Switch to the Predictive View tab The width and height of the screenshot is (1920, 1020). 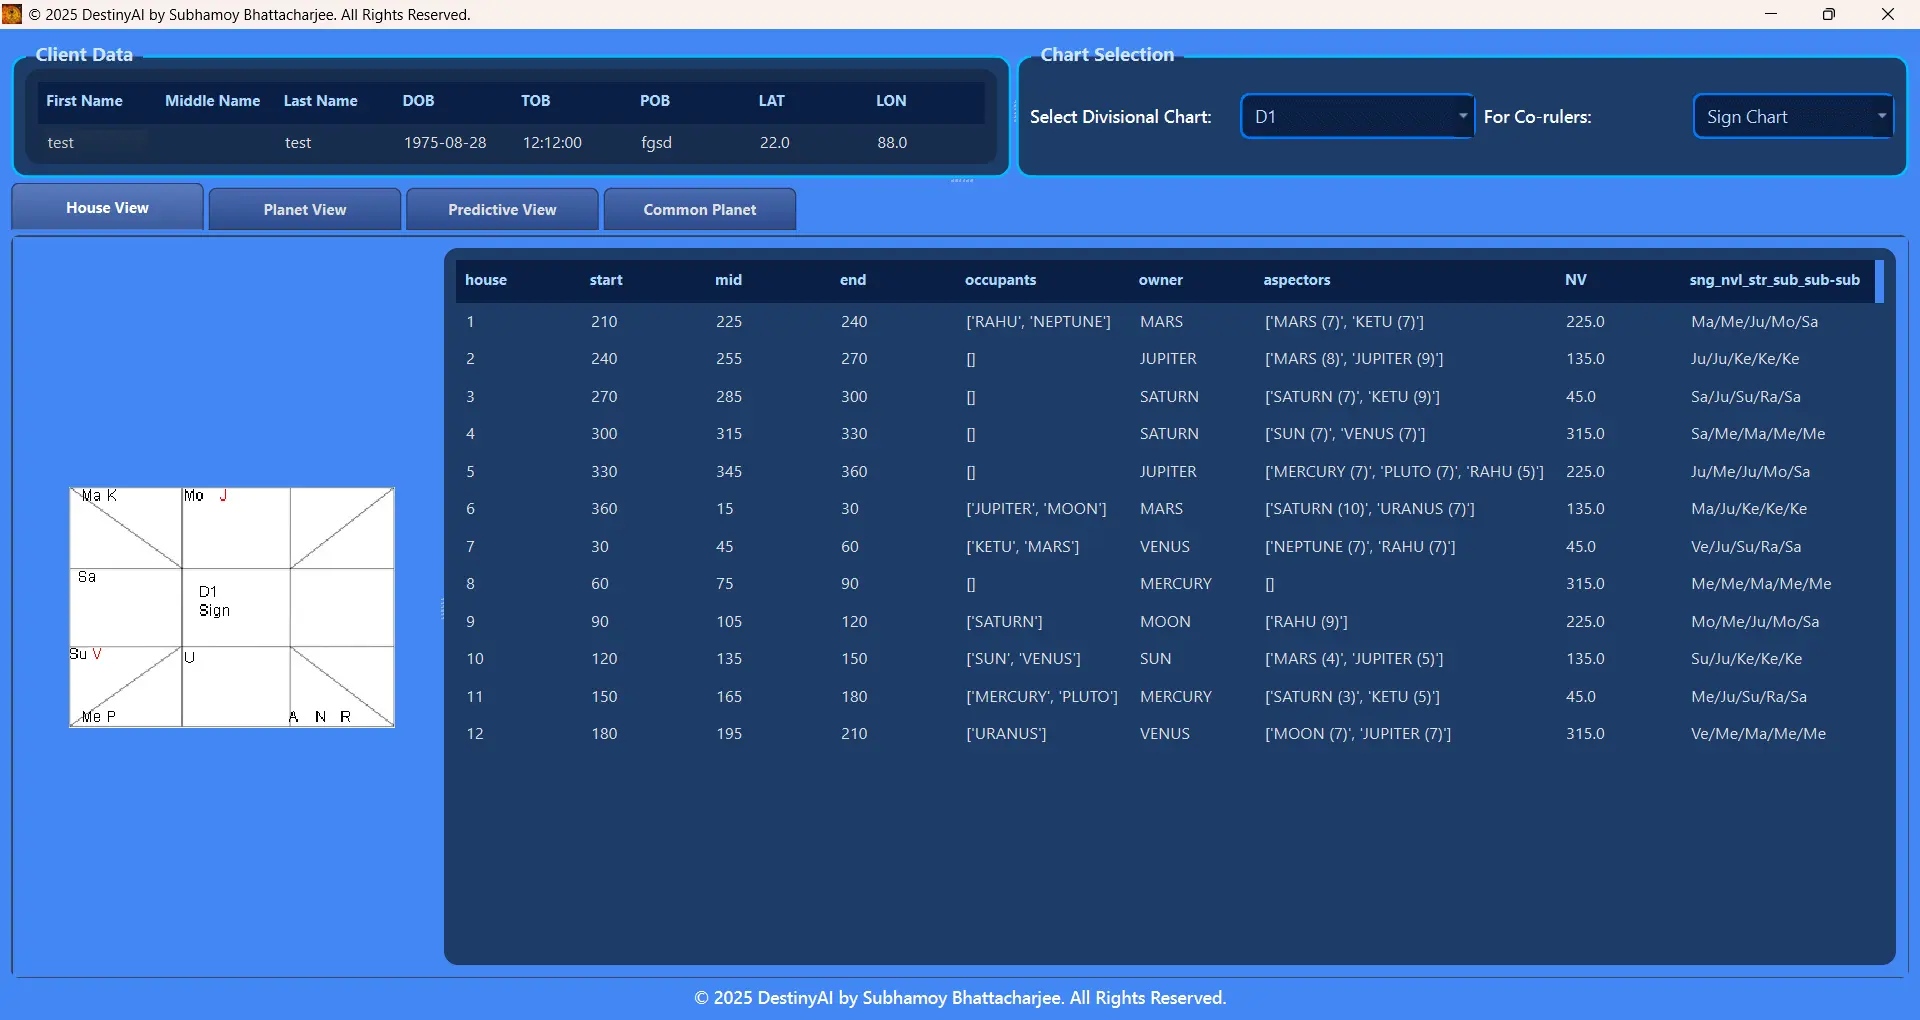coord(501,209)
